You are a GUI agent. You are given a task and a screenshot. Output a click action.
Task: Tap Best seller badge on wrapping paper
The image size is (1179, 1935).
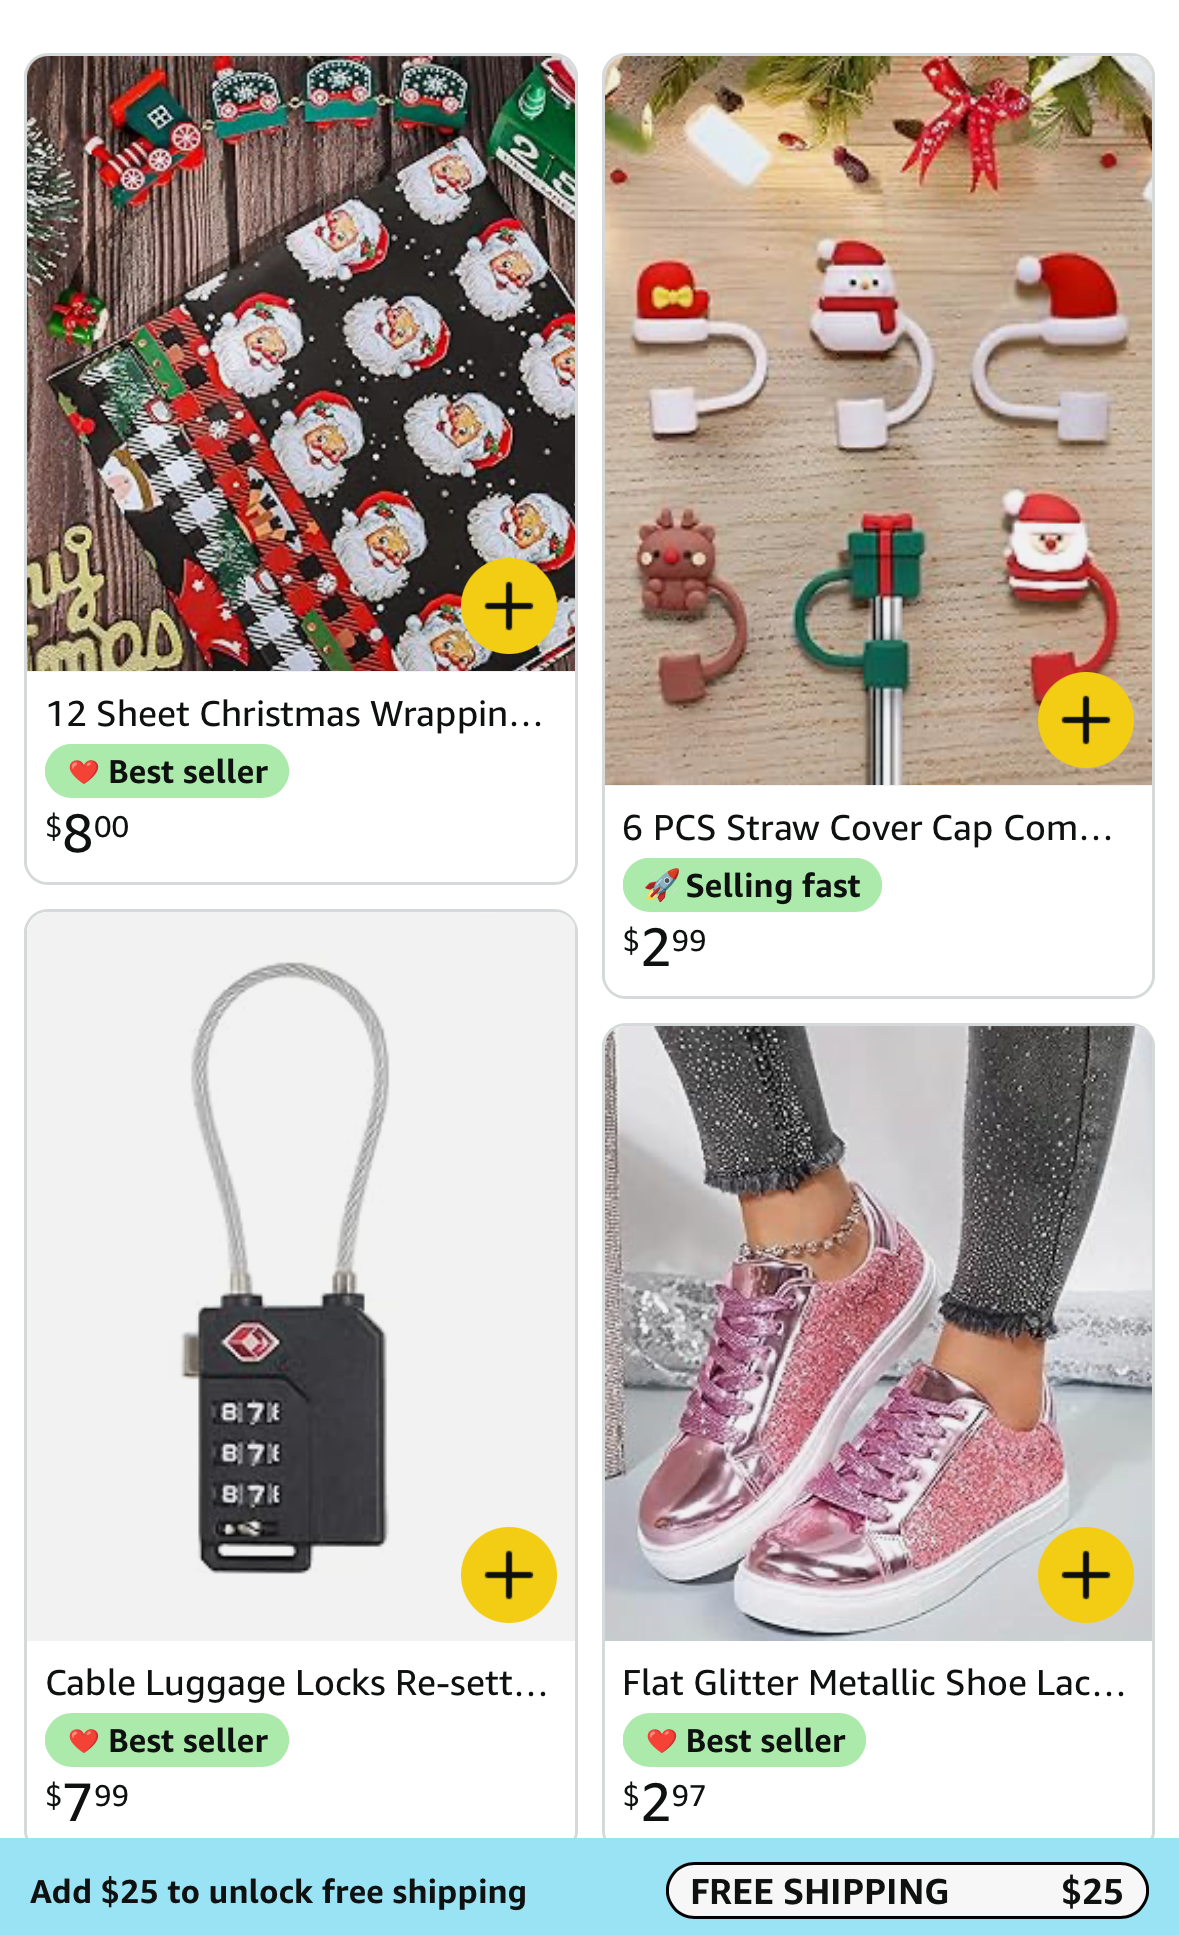[x=167, y=771]
